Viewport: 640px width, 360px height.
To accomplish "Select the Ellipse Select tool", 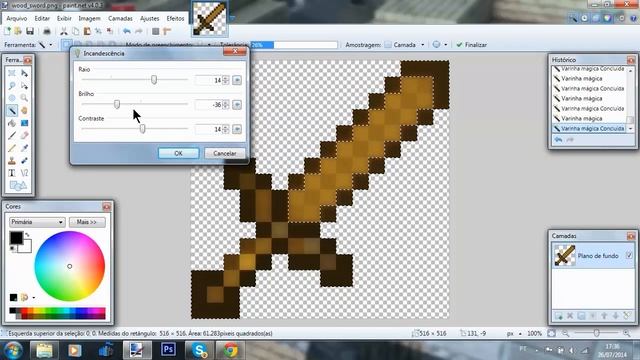I will (12, 98).
